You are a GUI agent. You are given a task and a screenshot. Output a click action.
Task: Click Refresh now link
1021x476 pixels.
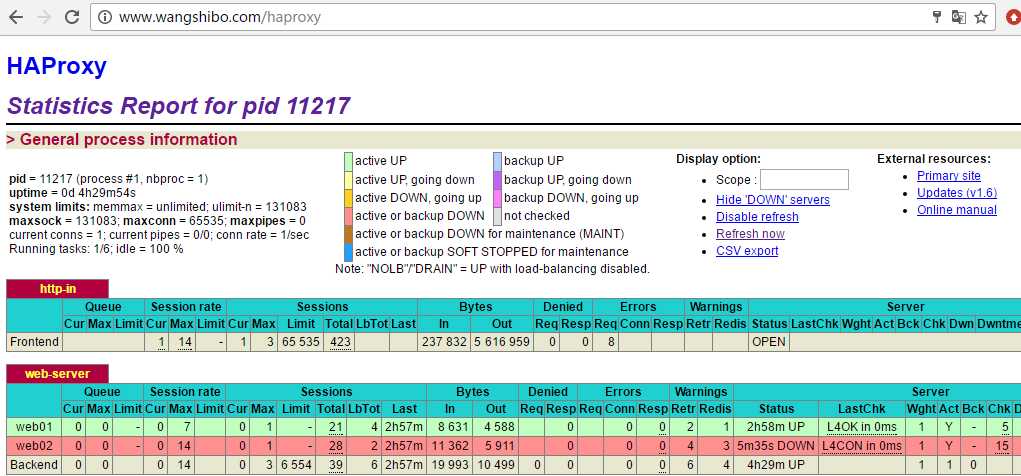750,234
